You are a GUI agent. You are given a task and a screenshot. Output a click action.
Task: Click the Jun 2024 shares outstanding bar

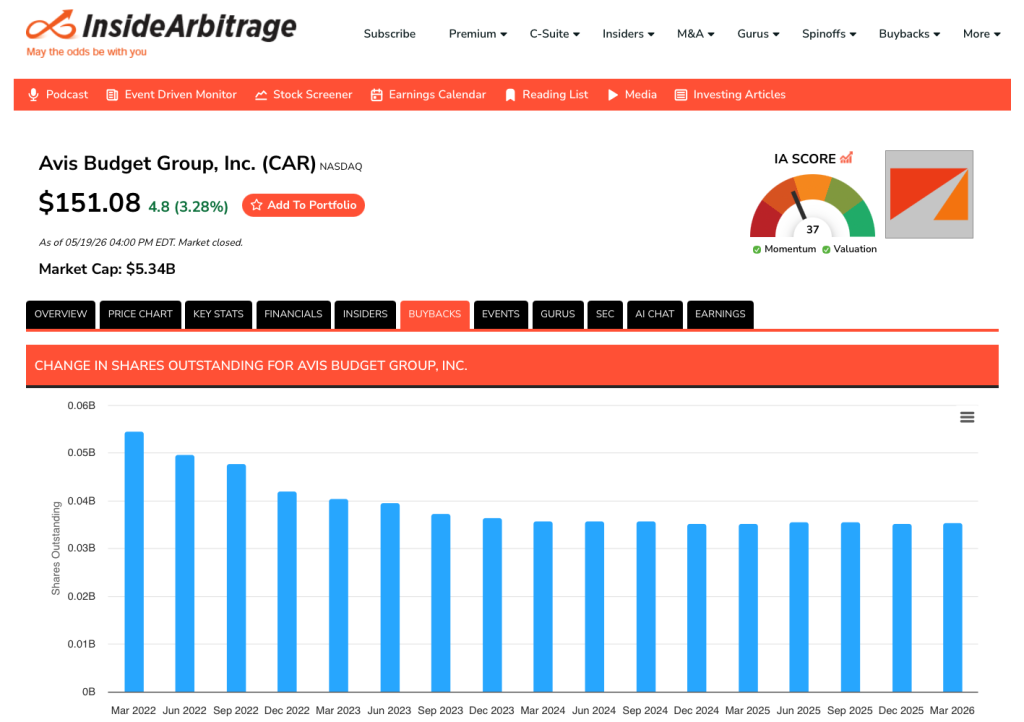[x=594, y=606]
